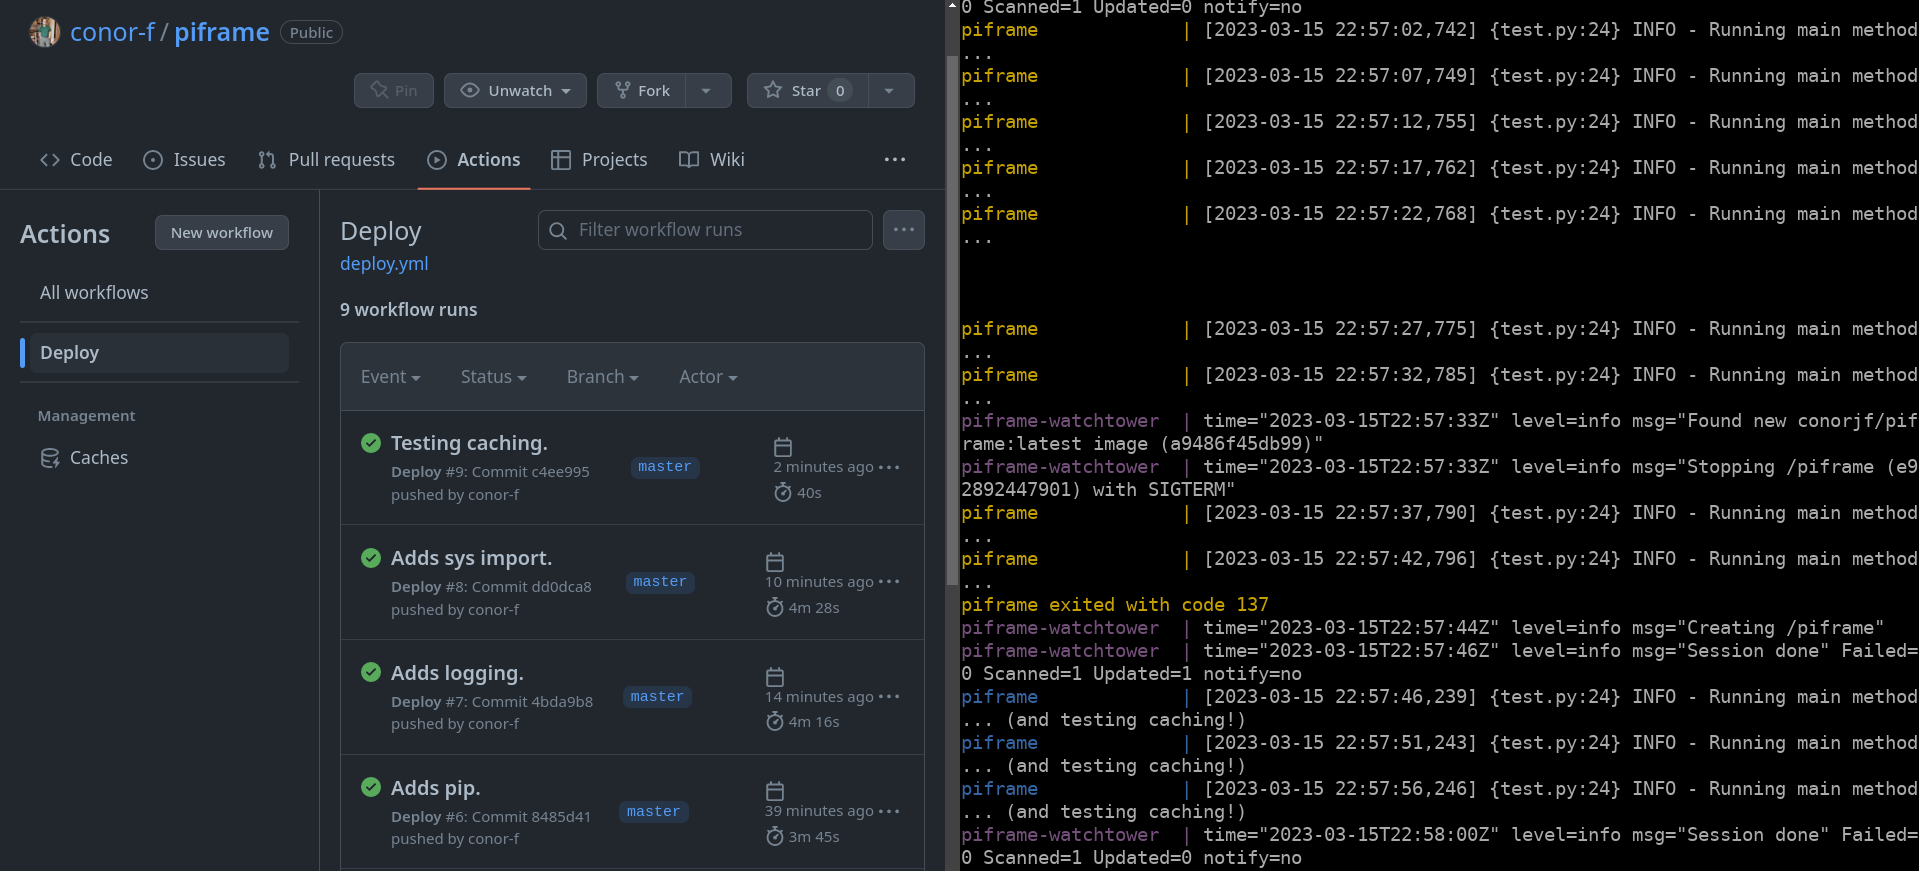This screenshot has height=871, width=1919.
Task: Open the deploy.yml file link
Action: pos(384,264)
